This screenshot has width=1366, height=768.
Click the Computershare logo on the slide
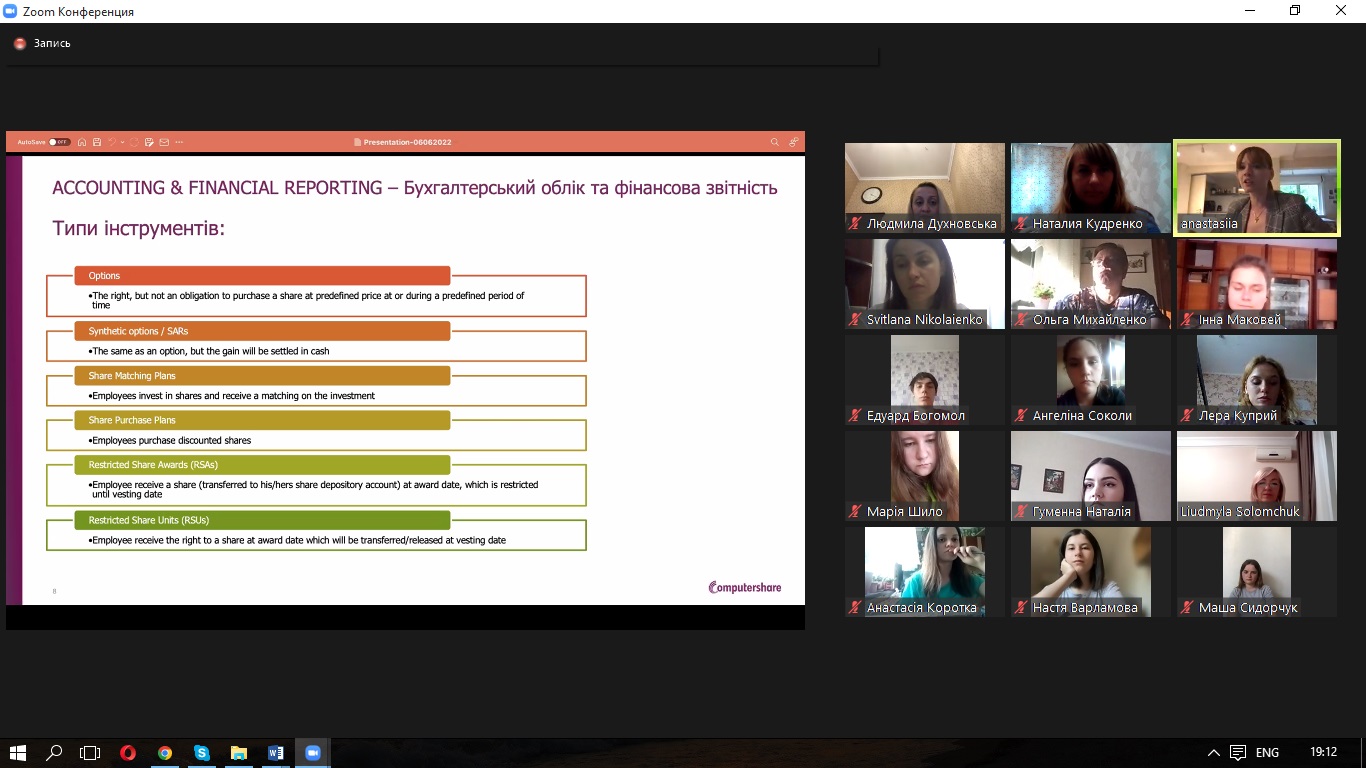[744, 588]
